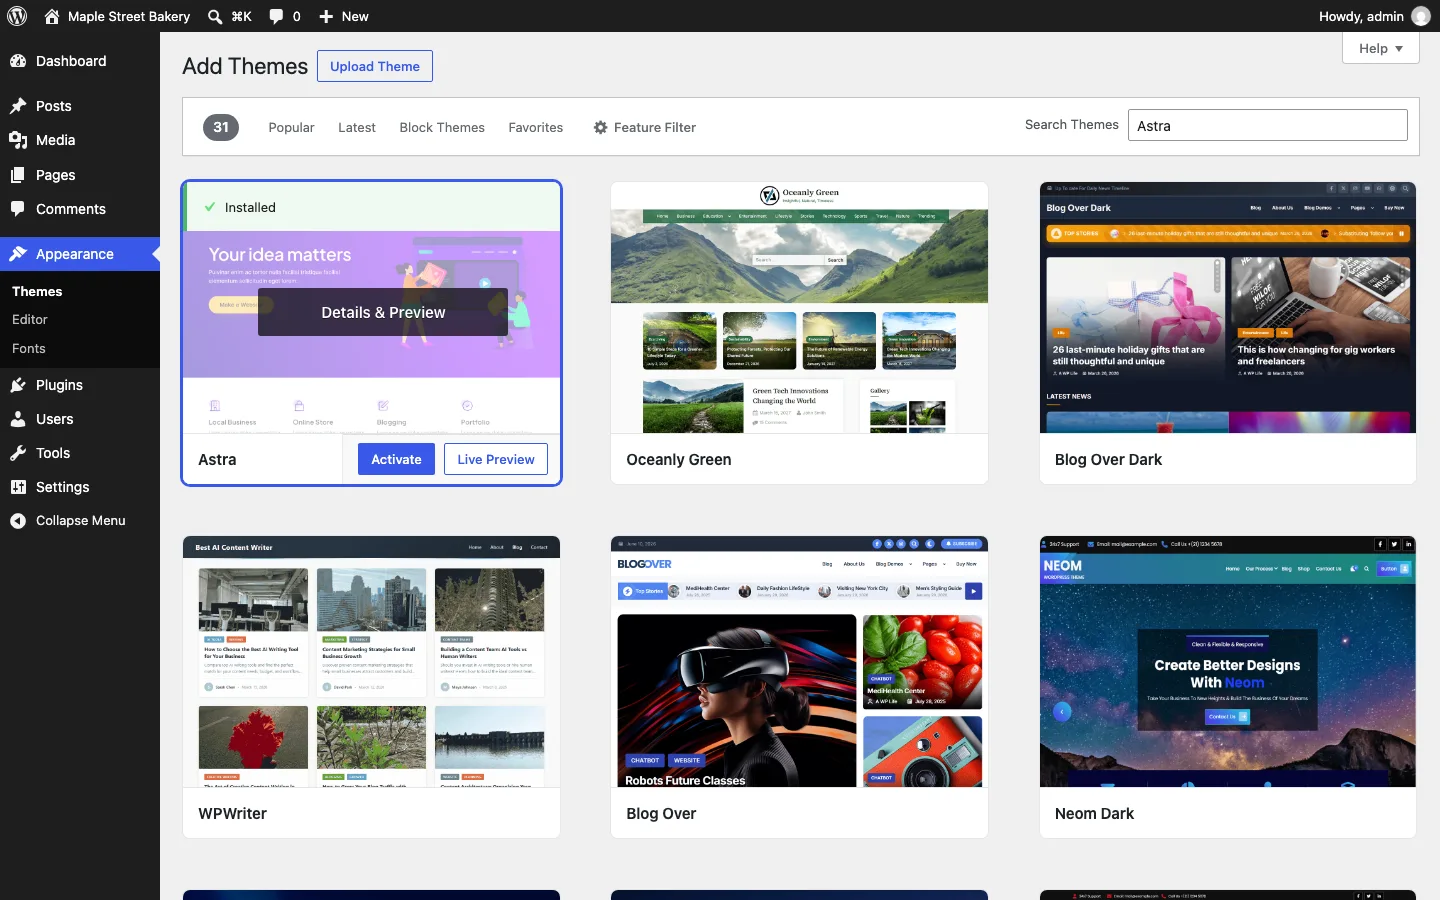Click Live Preview for Astra
The image size is (1440, 900).
496,459
